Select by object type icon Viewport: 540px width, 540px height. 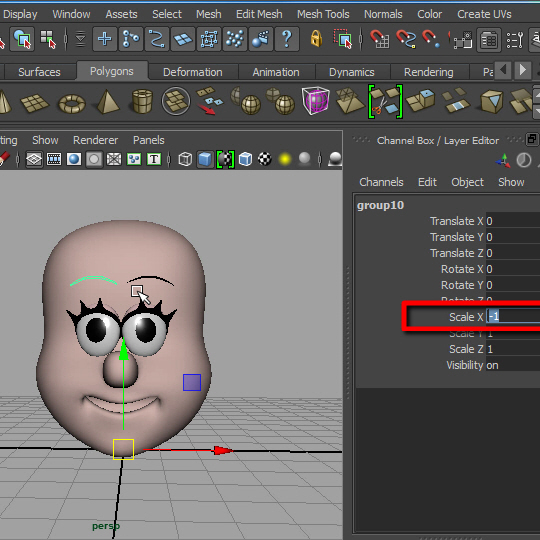22,39
